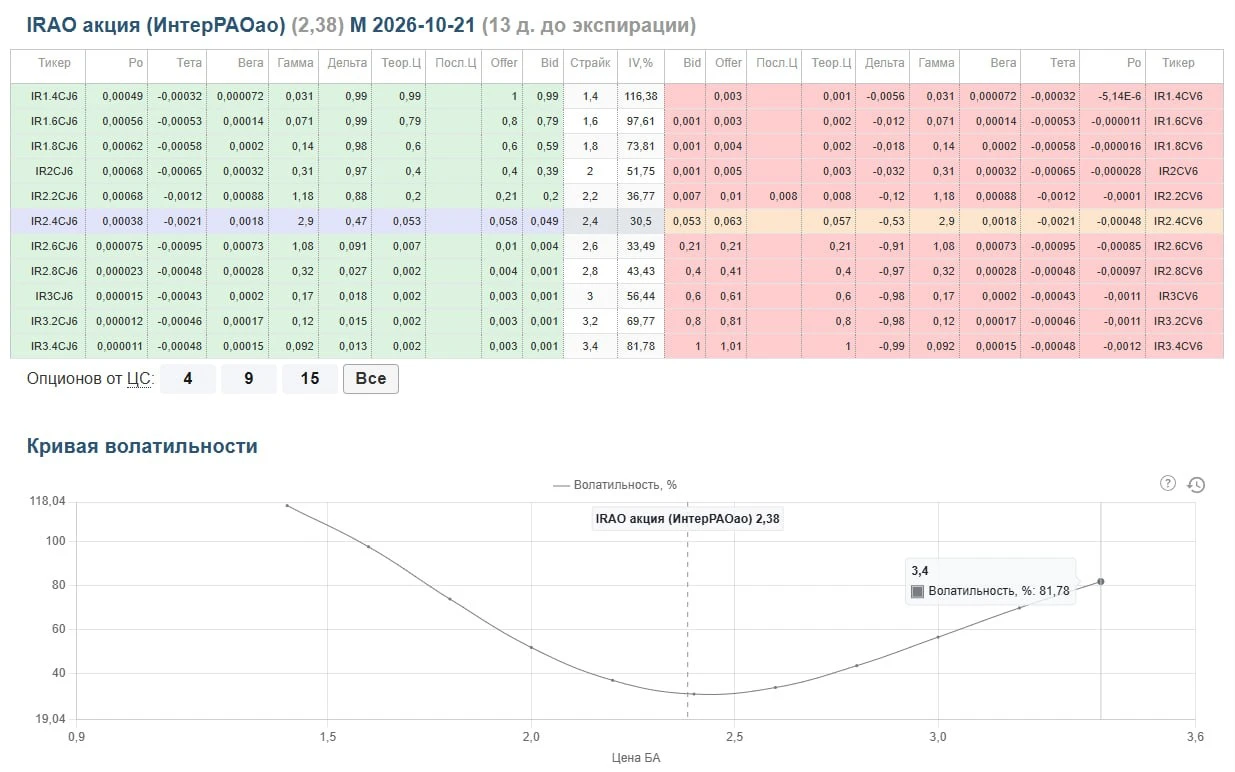Select the Все button to show all options
This screenshot has height=772, width=1235.
371,379
